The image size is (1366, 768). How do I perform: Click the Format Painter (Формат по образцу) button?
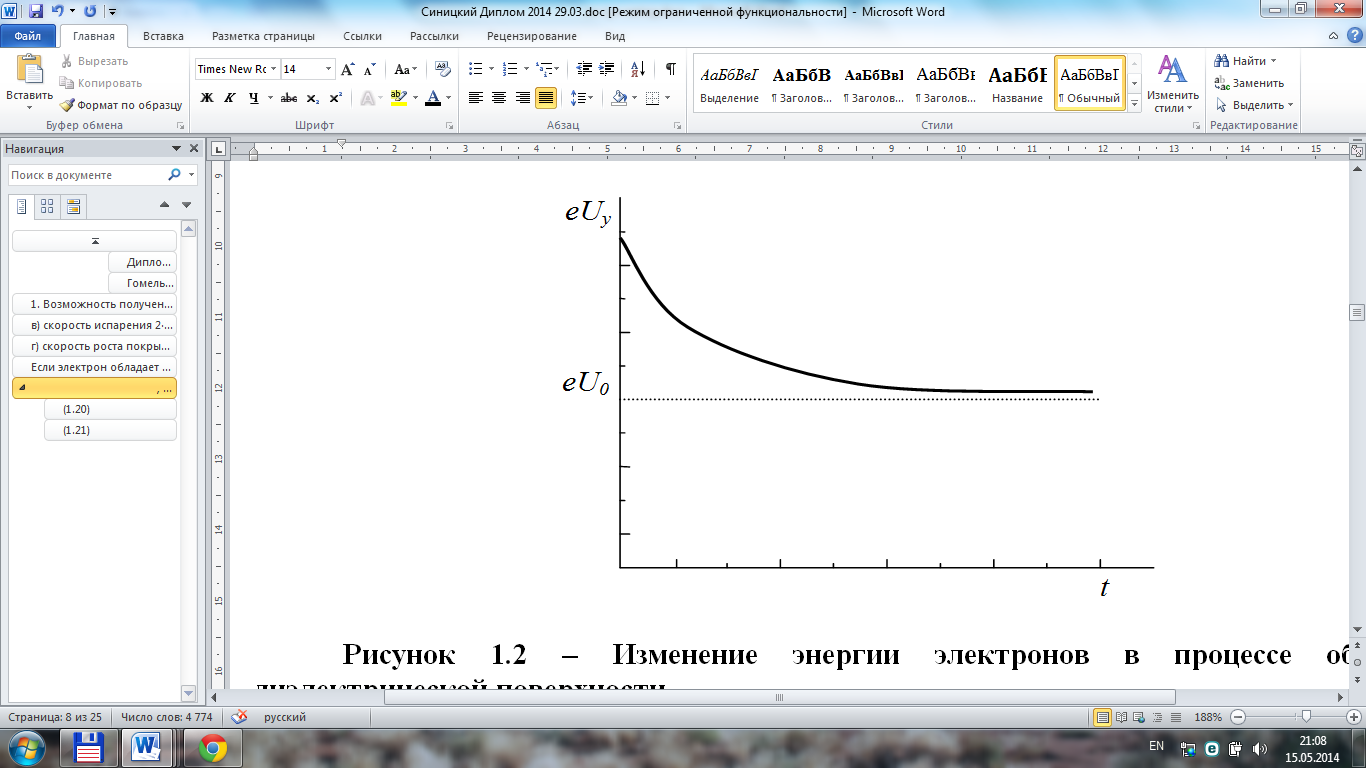[x=120, y=105]
